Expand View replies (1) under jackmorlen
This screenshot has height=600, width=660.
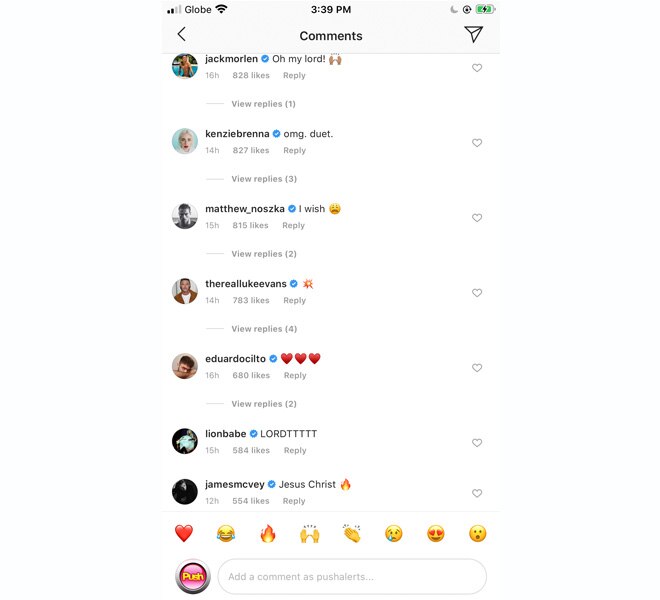click(x=263, y=104)
